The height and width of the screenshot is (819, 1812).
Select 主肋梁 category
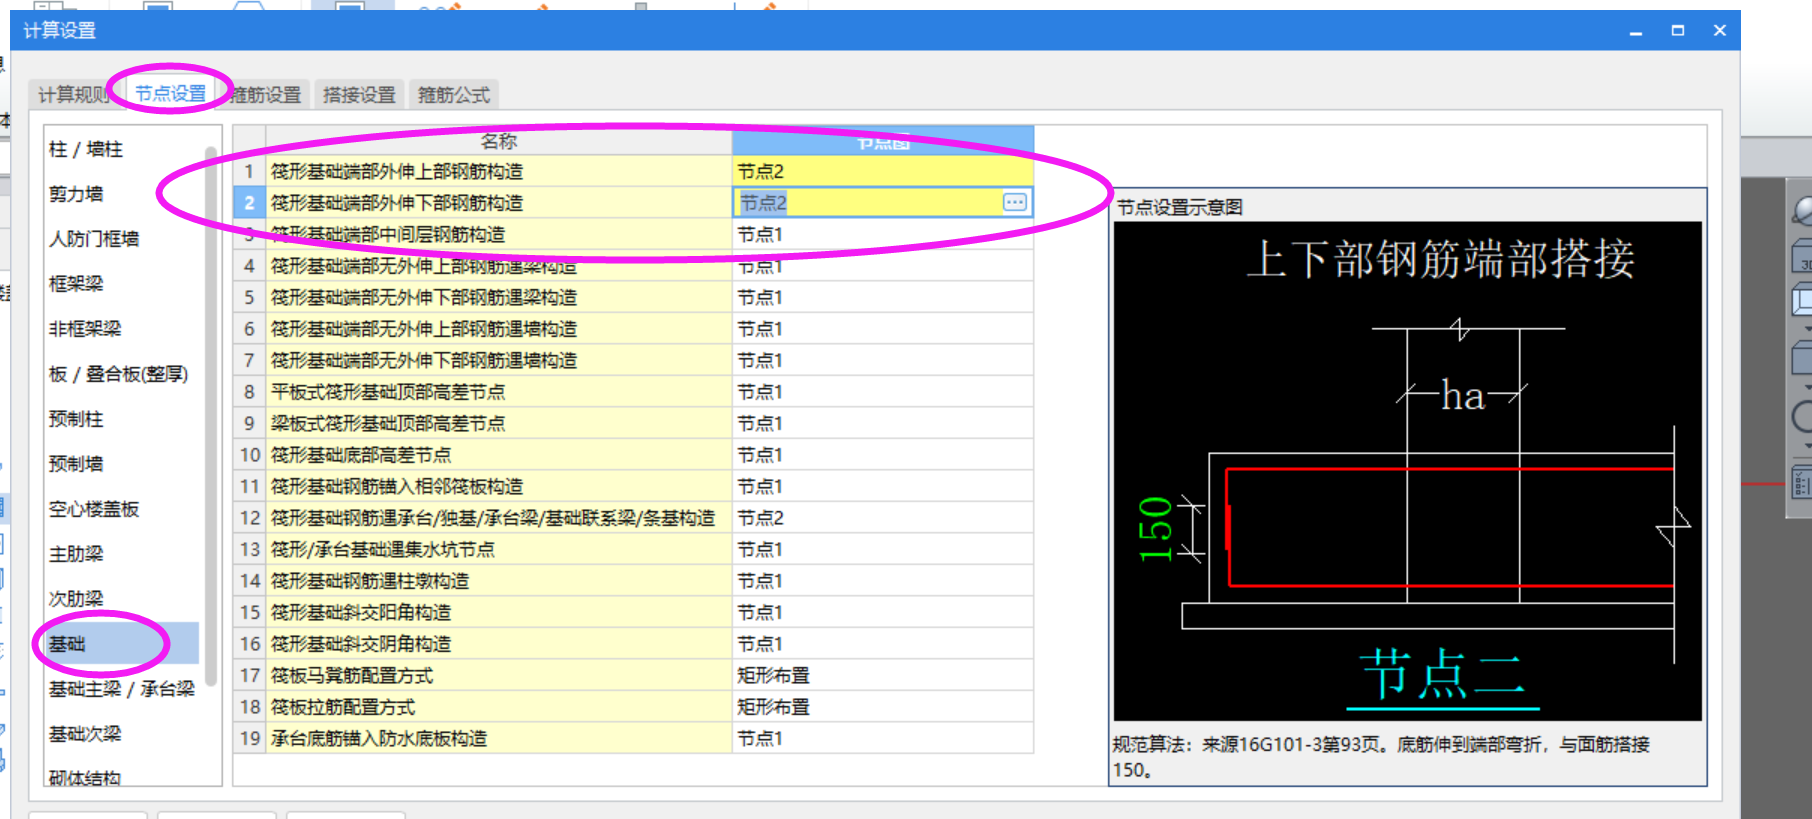coord(76,554)
